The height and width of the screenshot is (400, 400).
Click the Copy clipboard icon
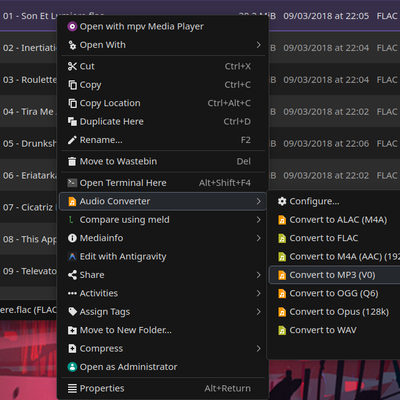72,85
